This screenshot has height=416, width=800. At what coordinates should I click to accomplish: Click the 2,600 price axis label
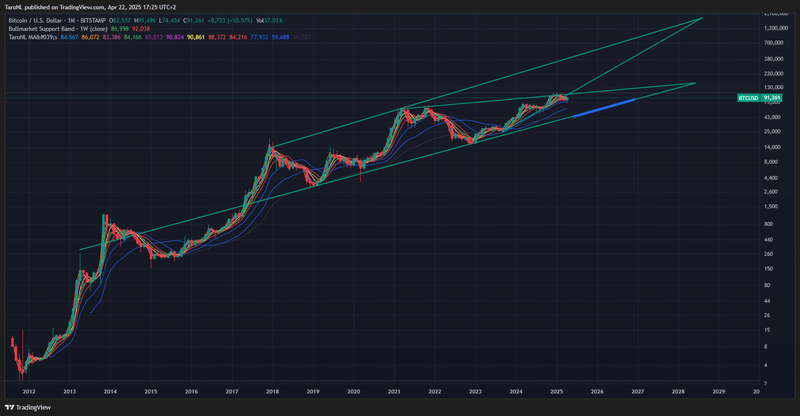[771, 192]
